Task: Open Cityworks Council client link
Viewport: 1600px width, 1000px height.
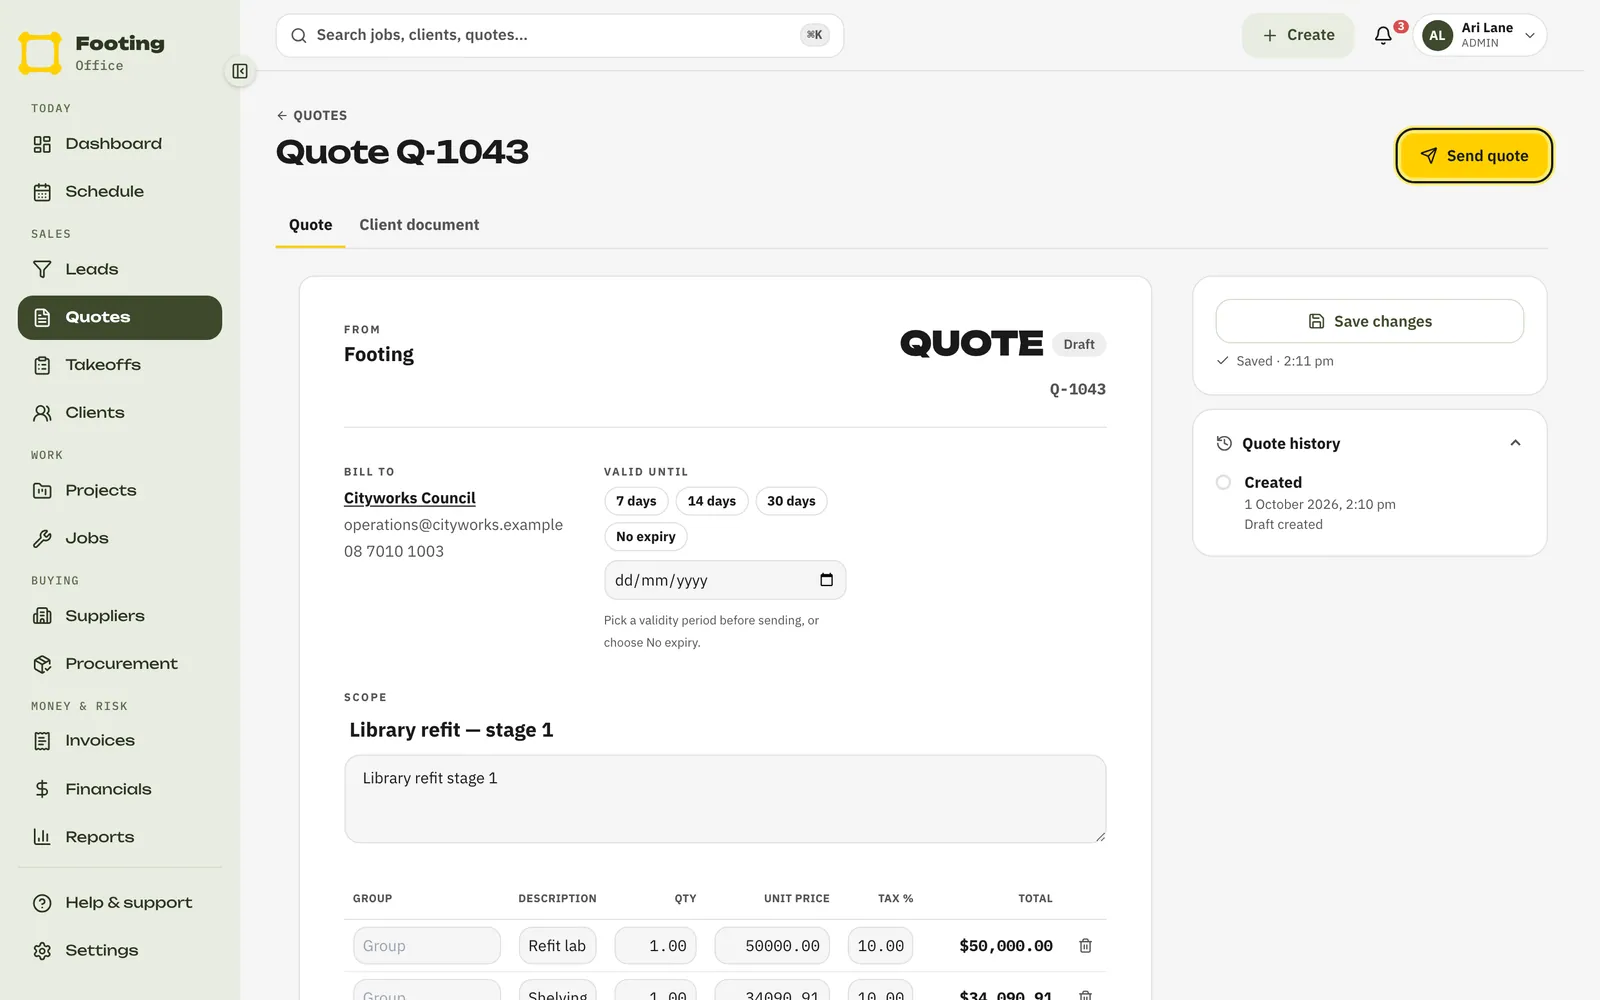Action: pos(410,498)
